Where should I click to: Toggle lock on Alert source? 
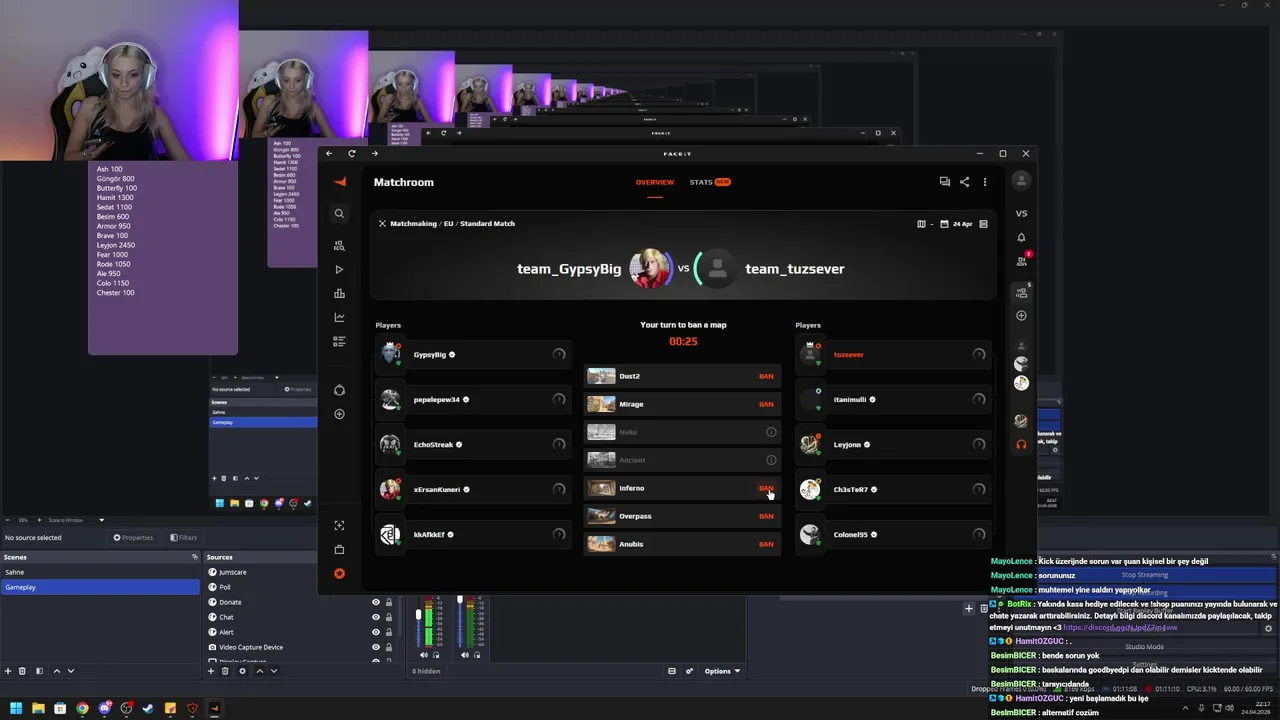pos(389,632)
